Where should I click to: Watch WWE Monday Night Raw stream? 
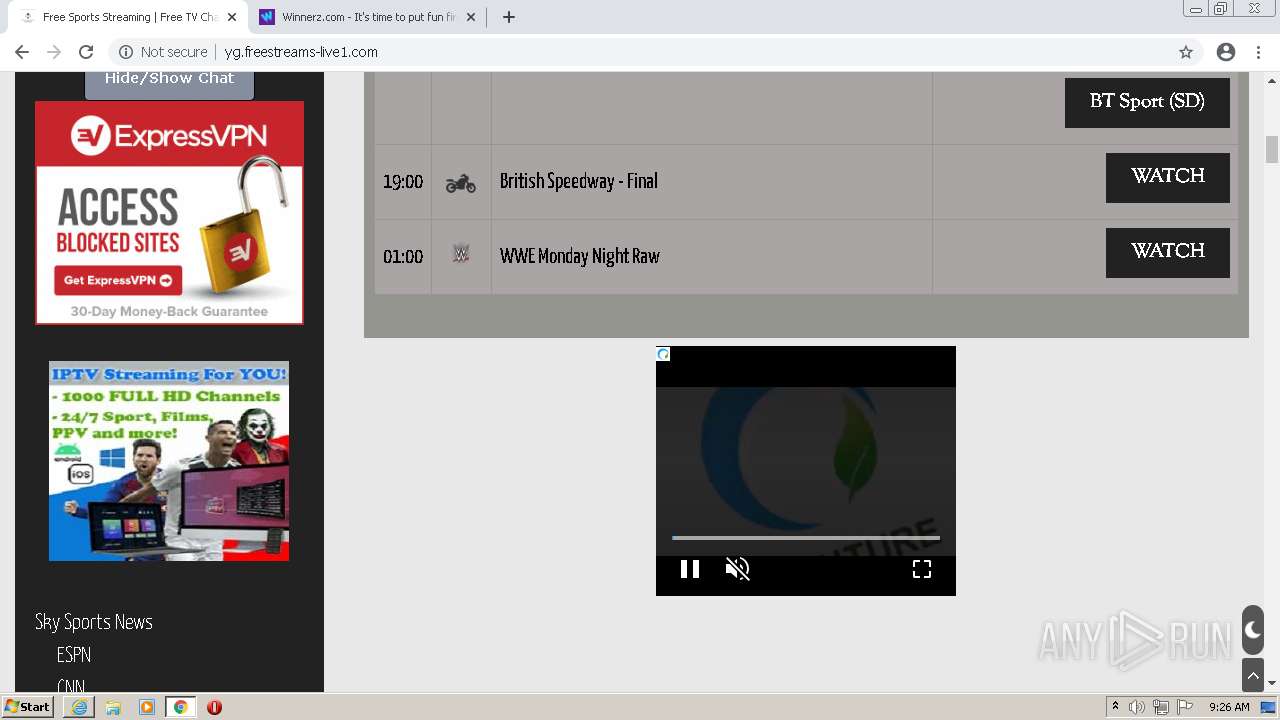point(1167,252)
